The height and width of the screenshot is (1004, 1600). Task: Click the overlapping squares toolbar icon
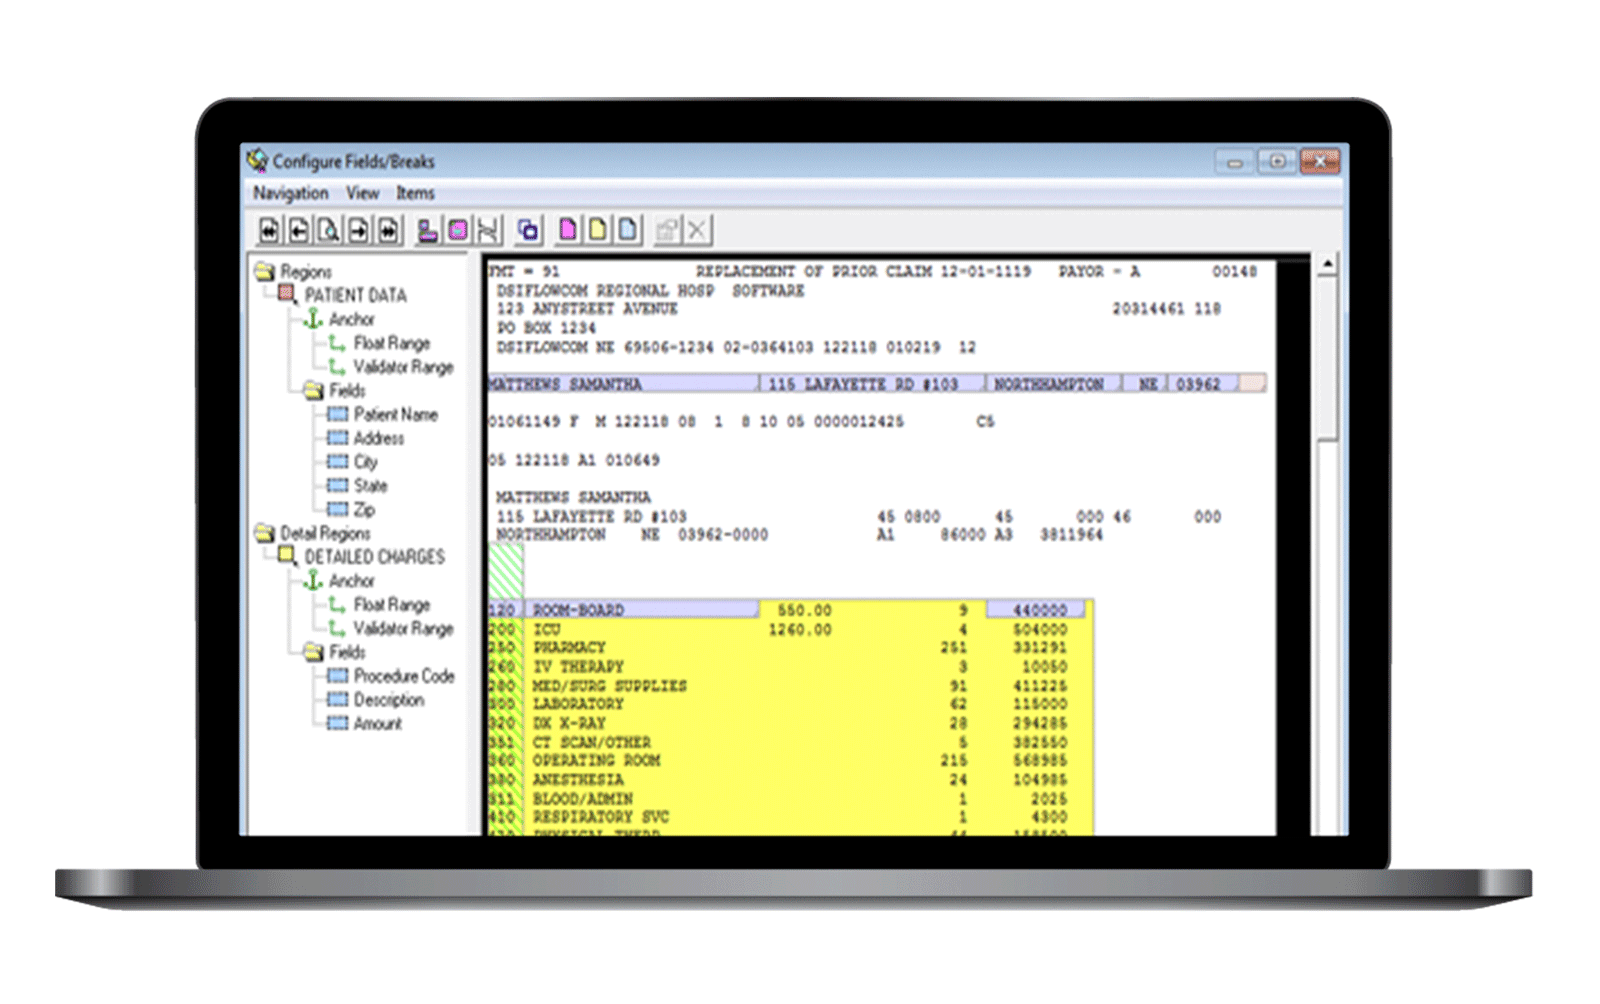pyautogui.click(x=528, y=231)
